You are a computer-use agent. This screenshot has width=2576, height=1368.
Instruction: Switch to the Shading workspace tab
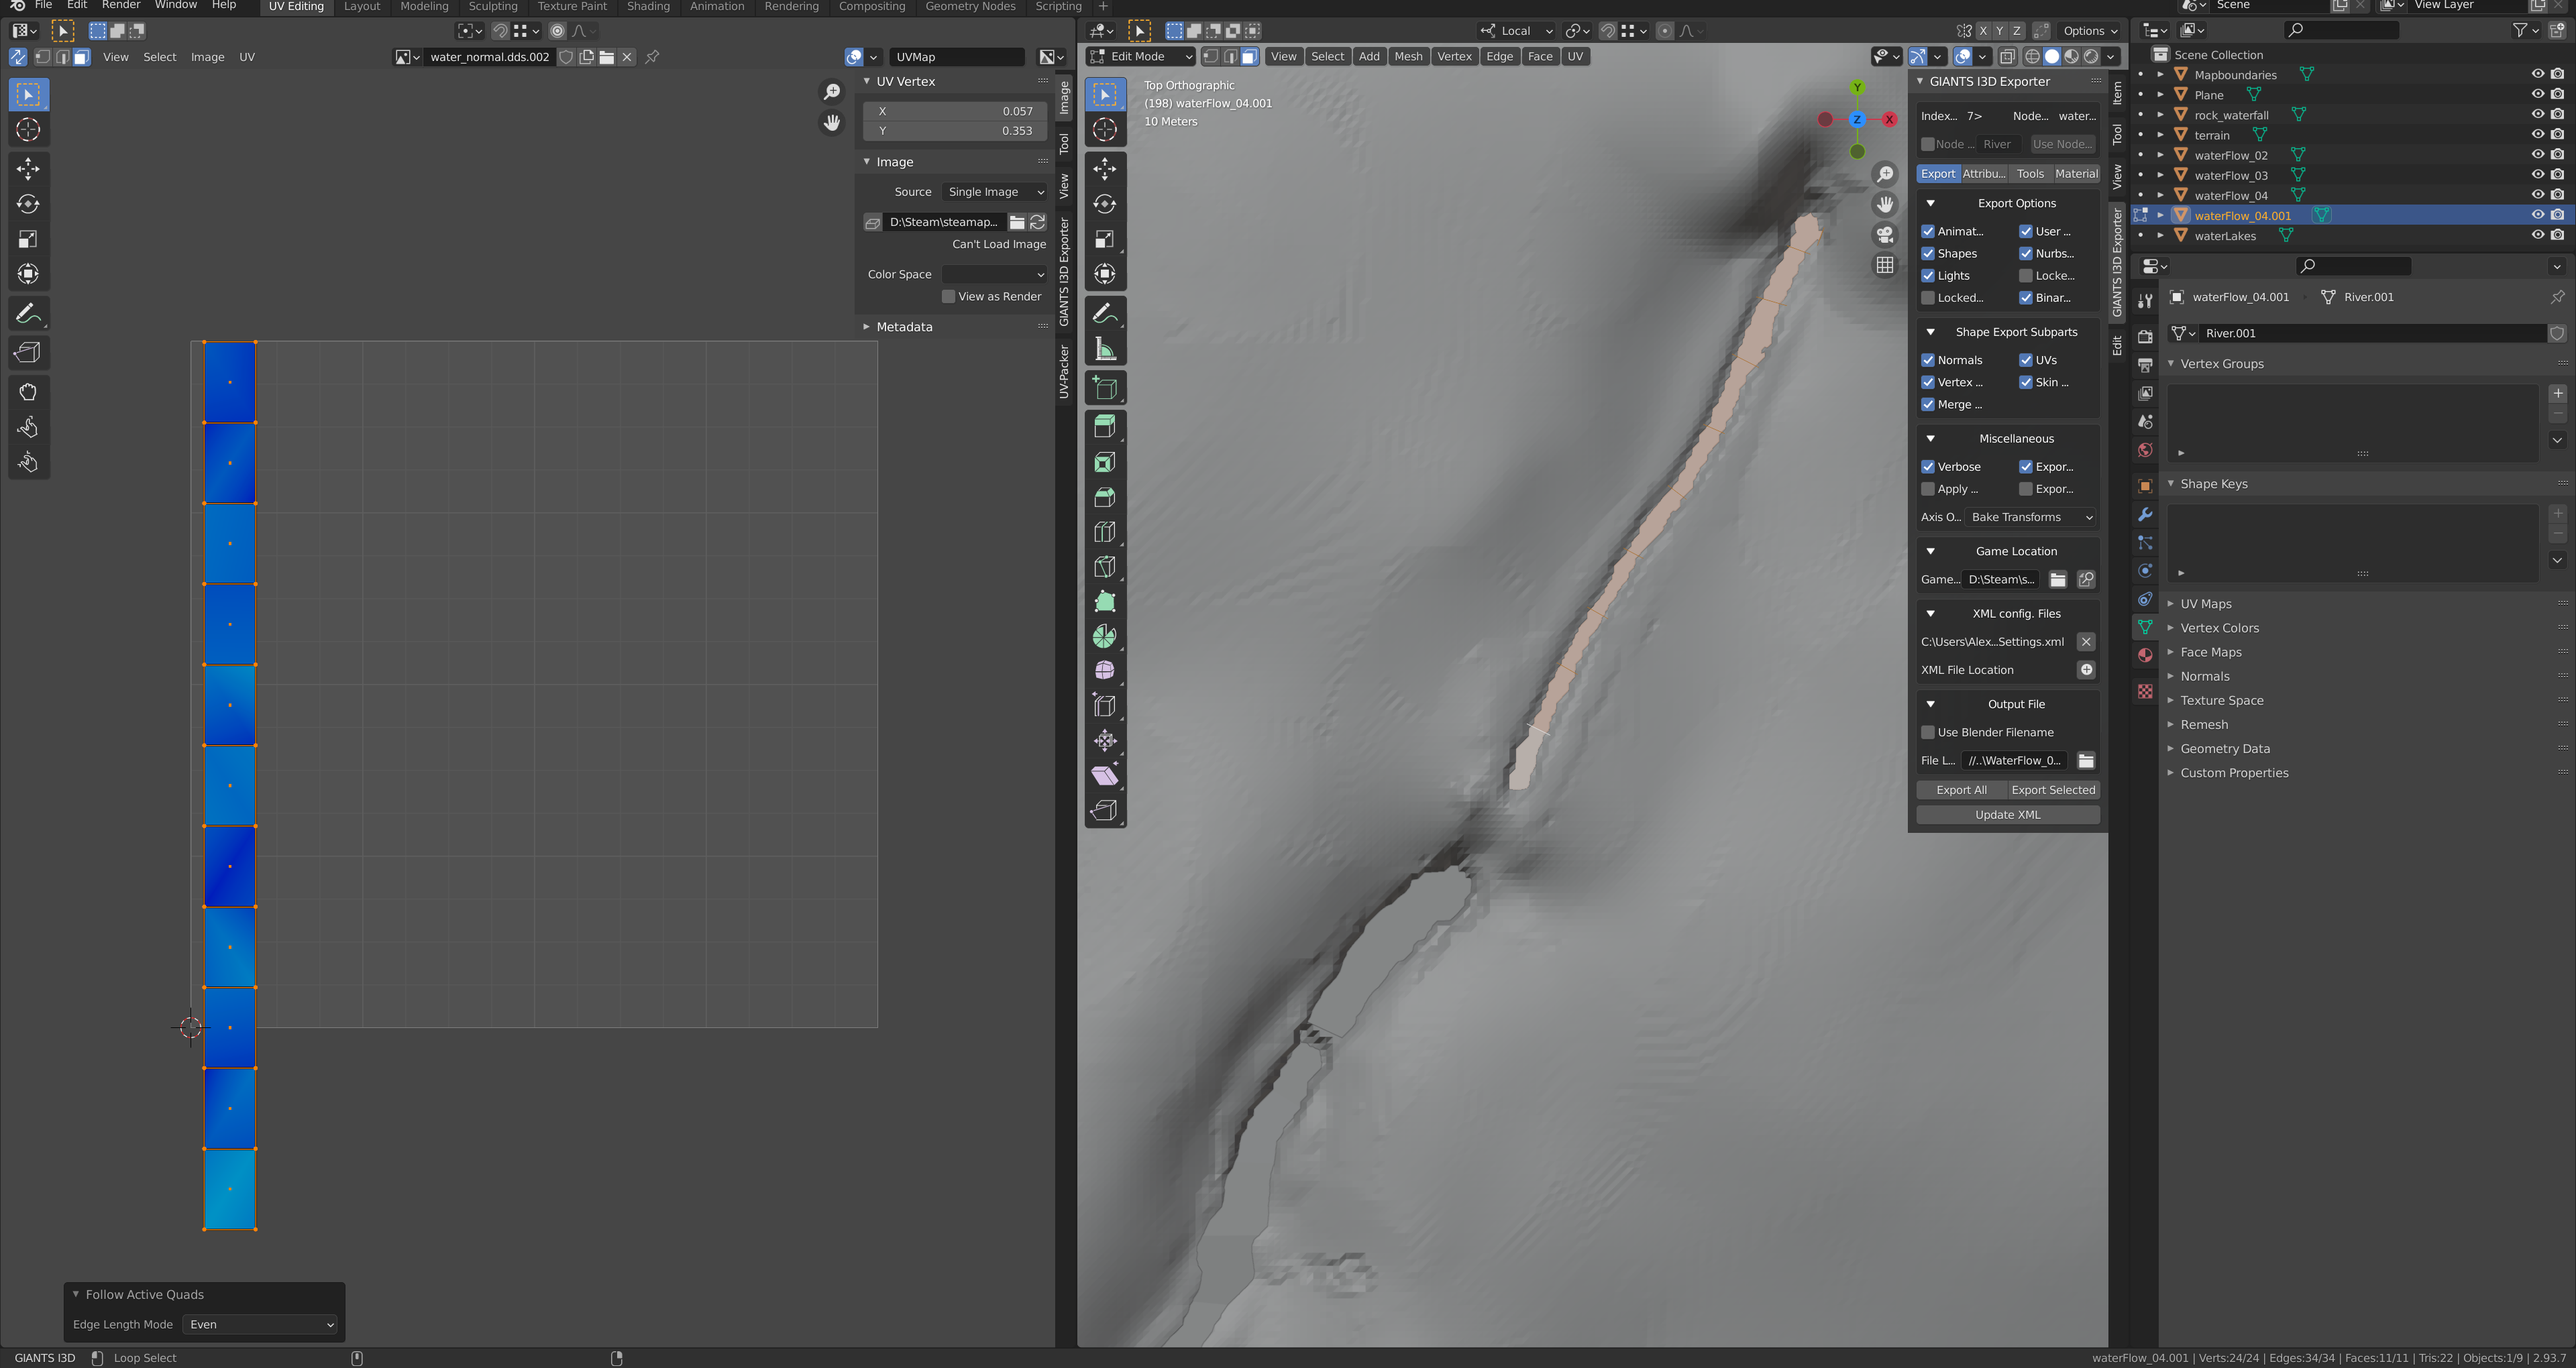point(648,6)
